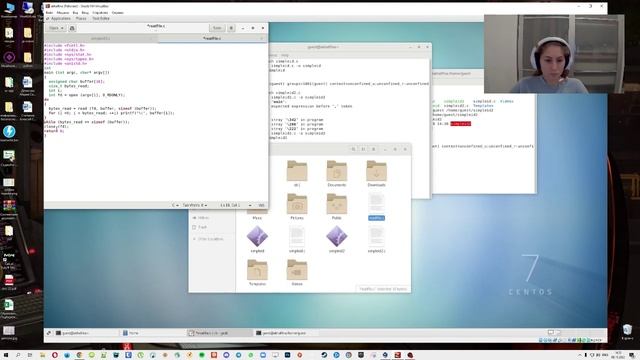Toggle INS insert mode in gedit status bar
The height and width of the screenshot is (360, 640).
pyautogui.click(x=262, y=205)
